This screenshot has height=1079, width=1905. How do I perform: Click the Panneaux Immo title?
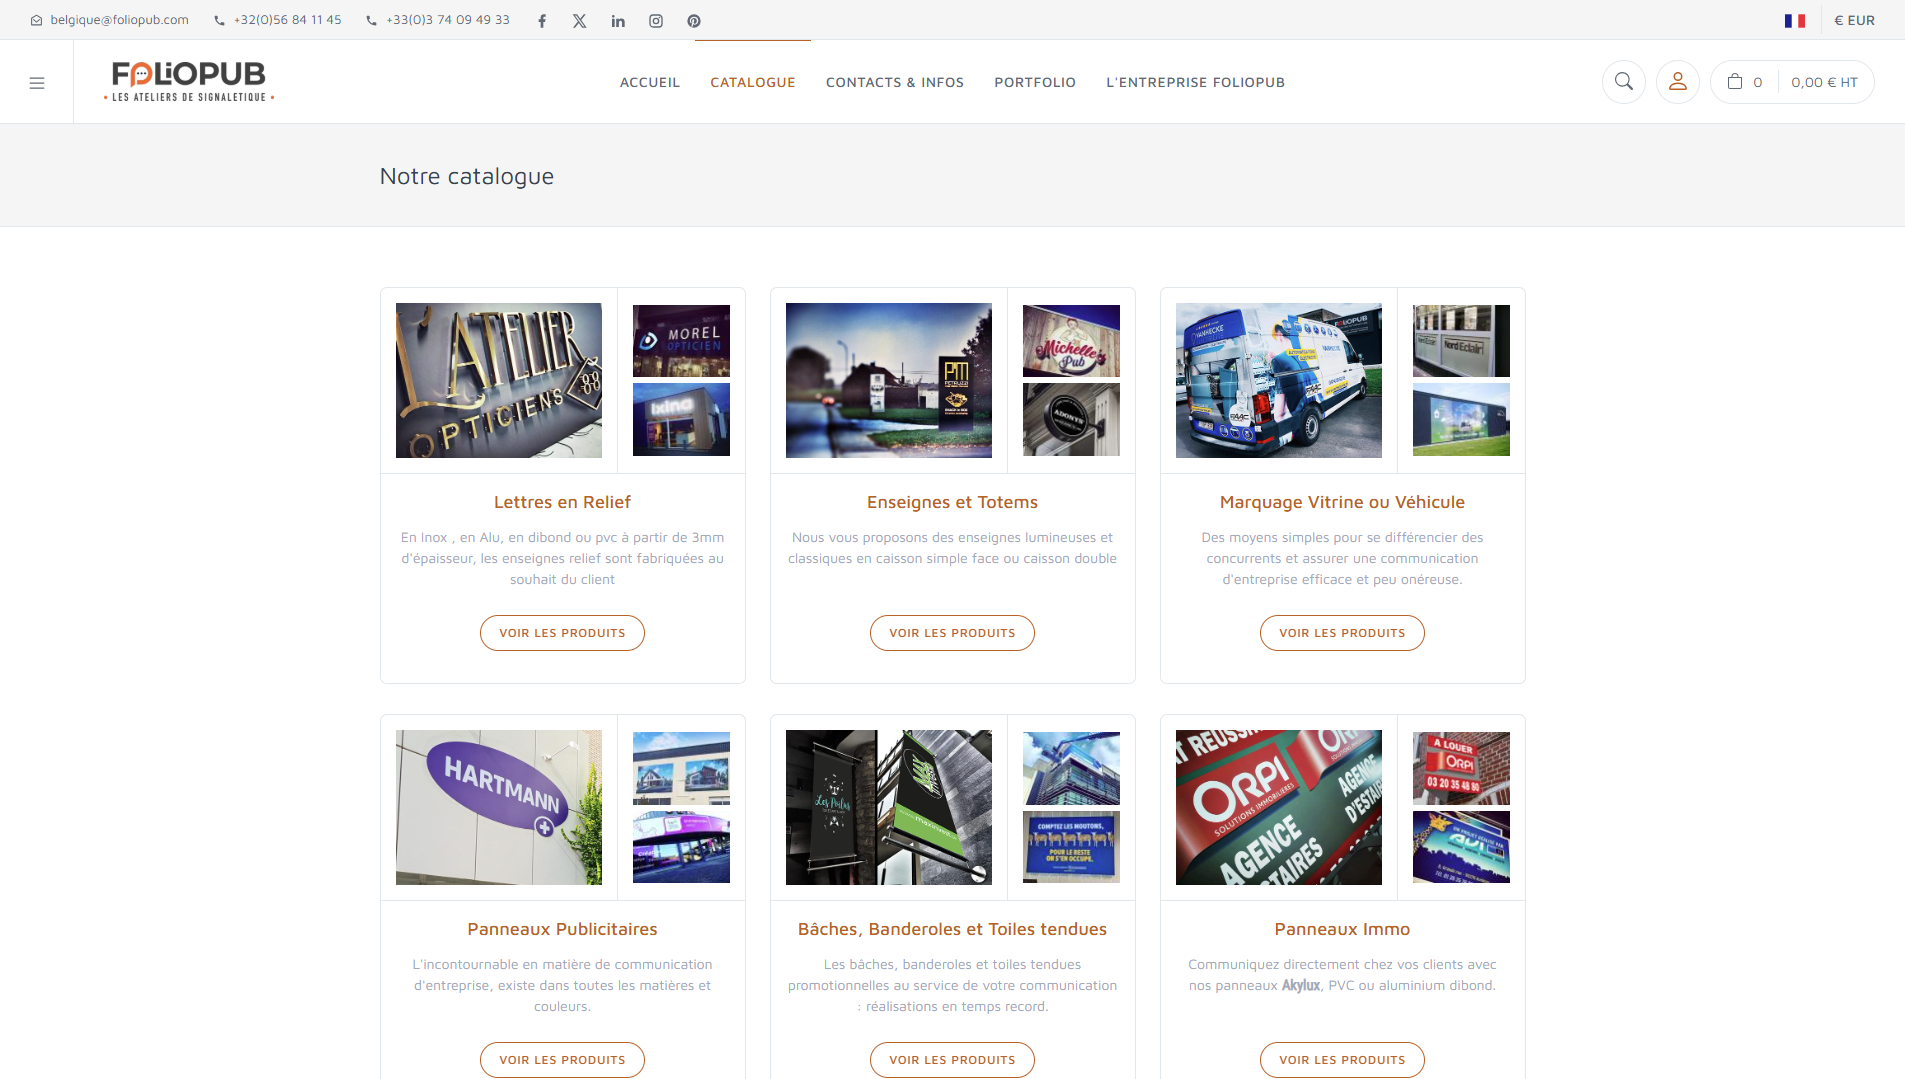[1342, 930]
